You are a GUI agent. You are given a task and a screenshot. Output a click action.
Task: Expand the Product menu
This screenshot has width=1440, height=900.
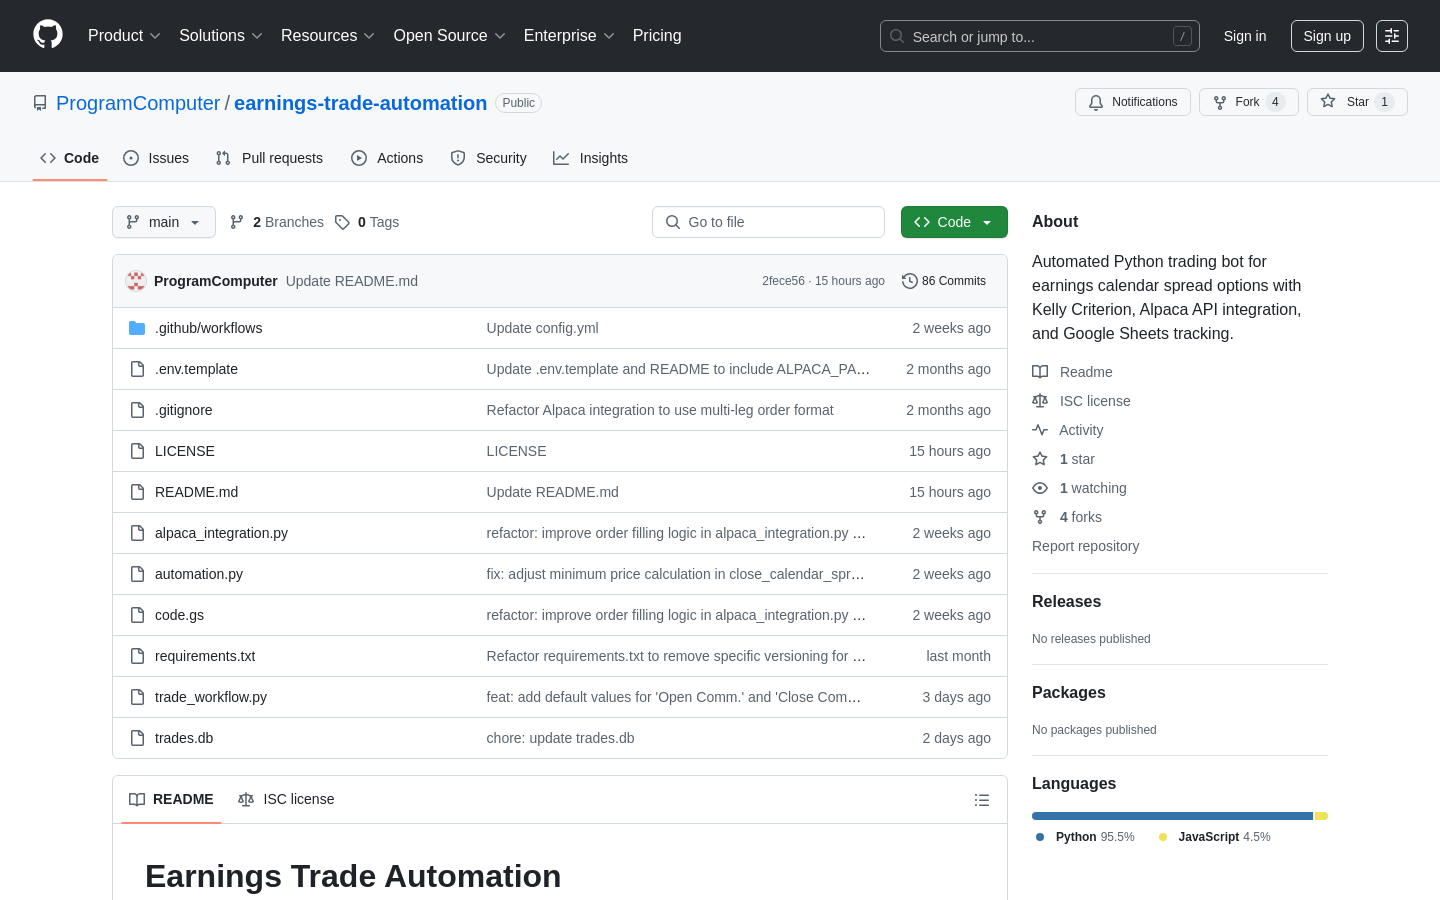(124, 36)
